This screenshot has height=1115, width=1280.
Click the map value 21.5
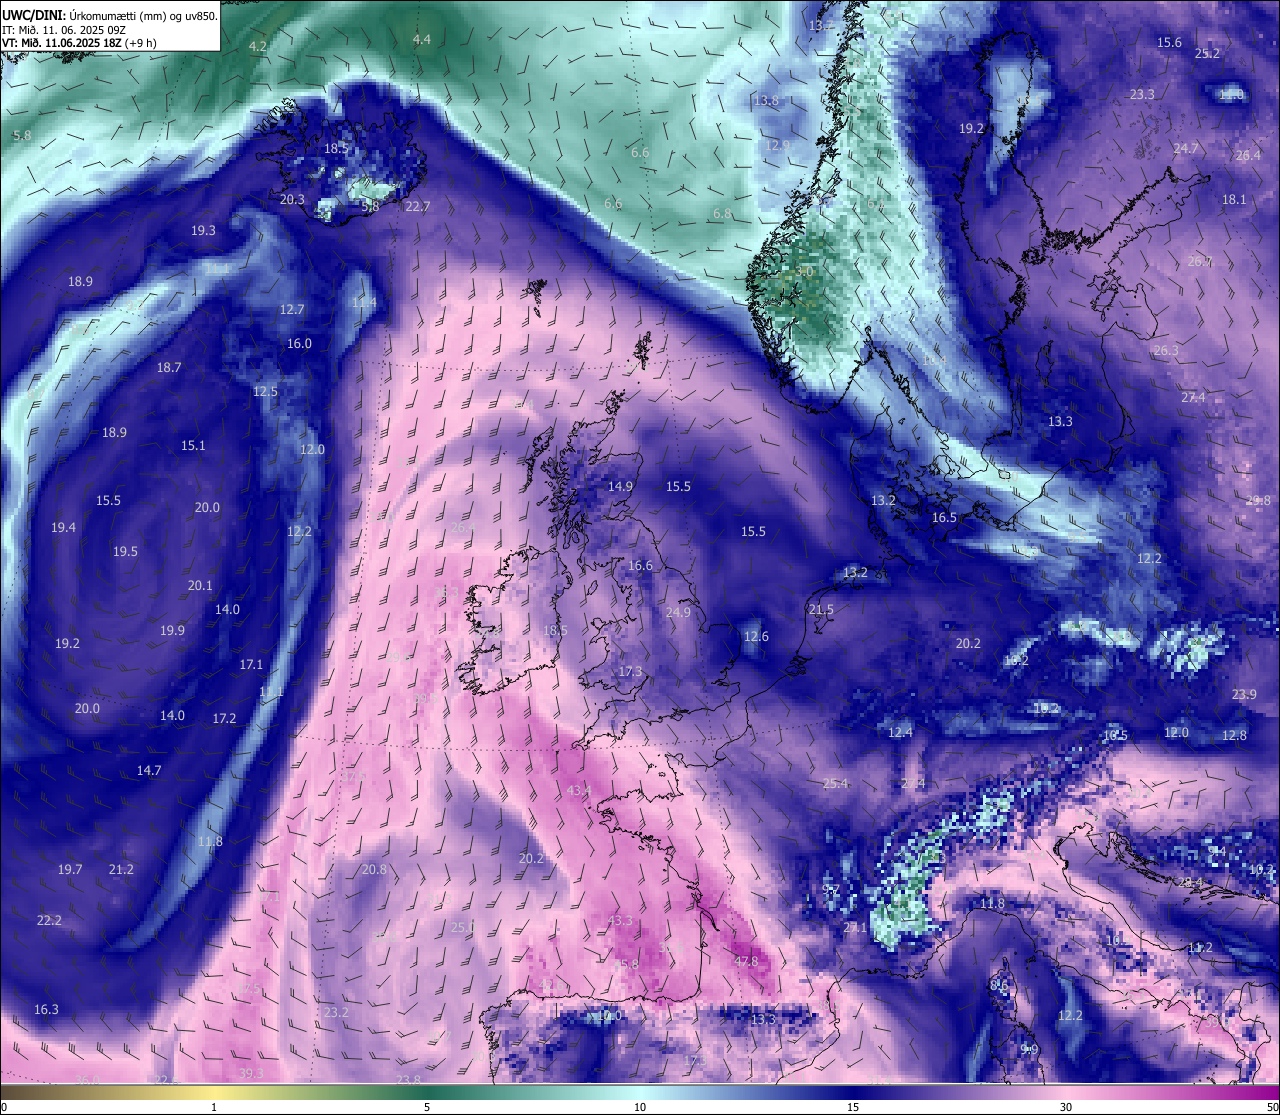(821, 610)
